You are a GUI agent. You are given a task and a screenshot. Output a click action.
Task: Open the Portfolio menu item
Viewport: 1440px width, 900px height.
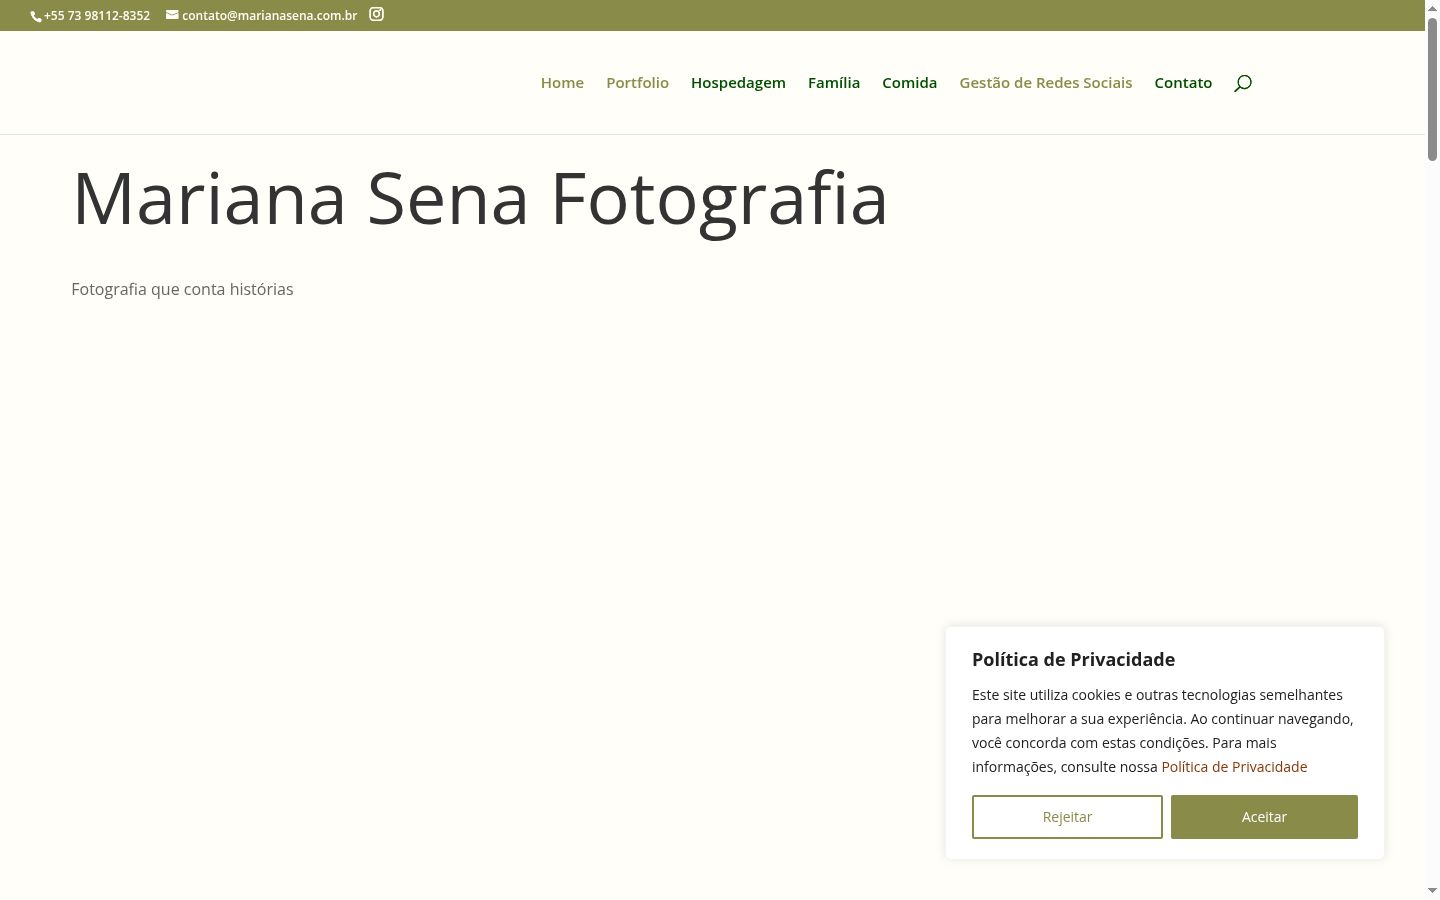coord(637,83)
